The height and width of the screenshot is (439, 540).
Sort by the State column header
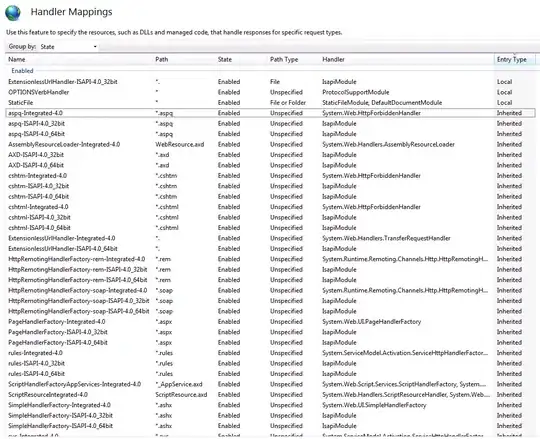pyautogui.click(x=225, y=60)
